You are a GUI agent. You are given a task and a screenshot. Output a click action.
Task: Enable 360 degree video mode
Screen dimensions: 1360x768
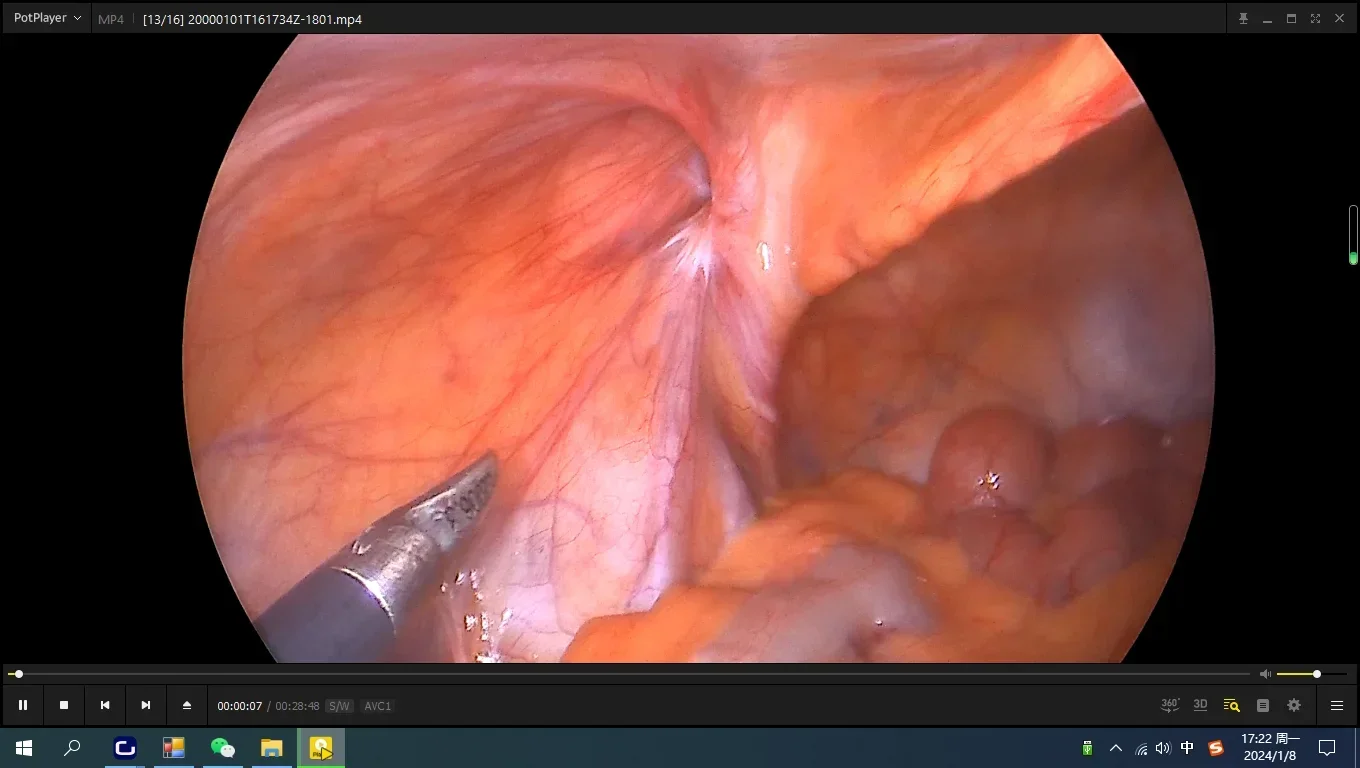1170,705
